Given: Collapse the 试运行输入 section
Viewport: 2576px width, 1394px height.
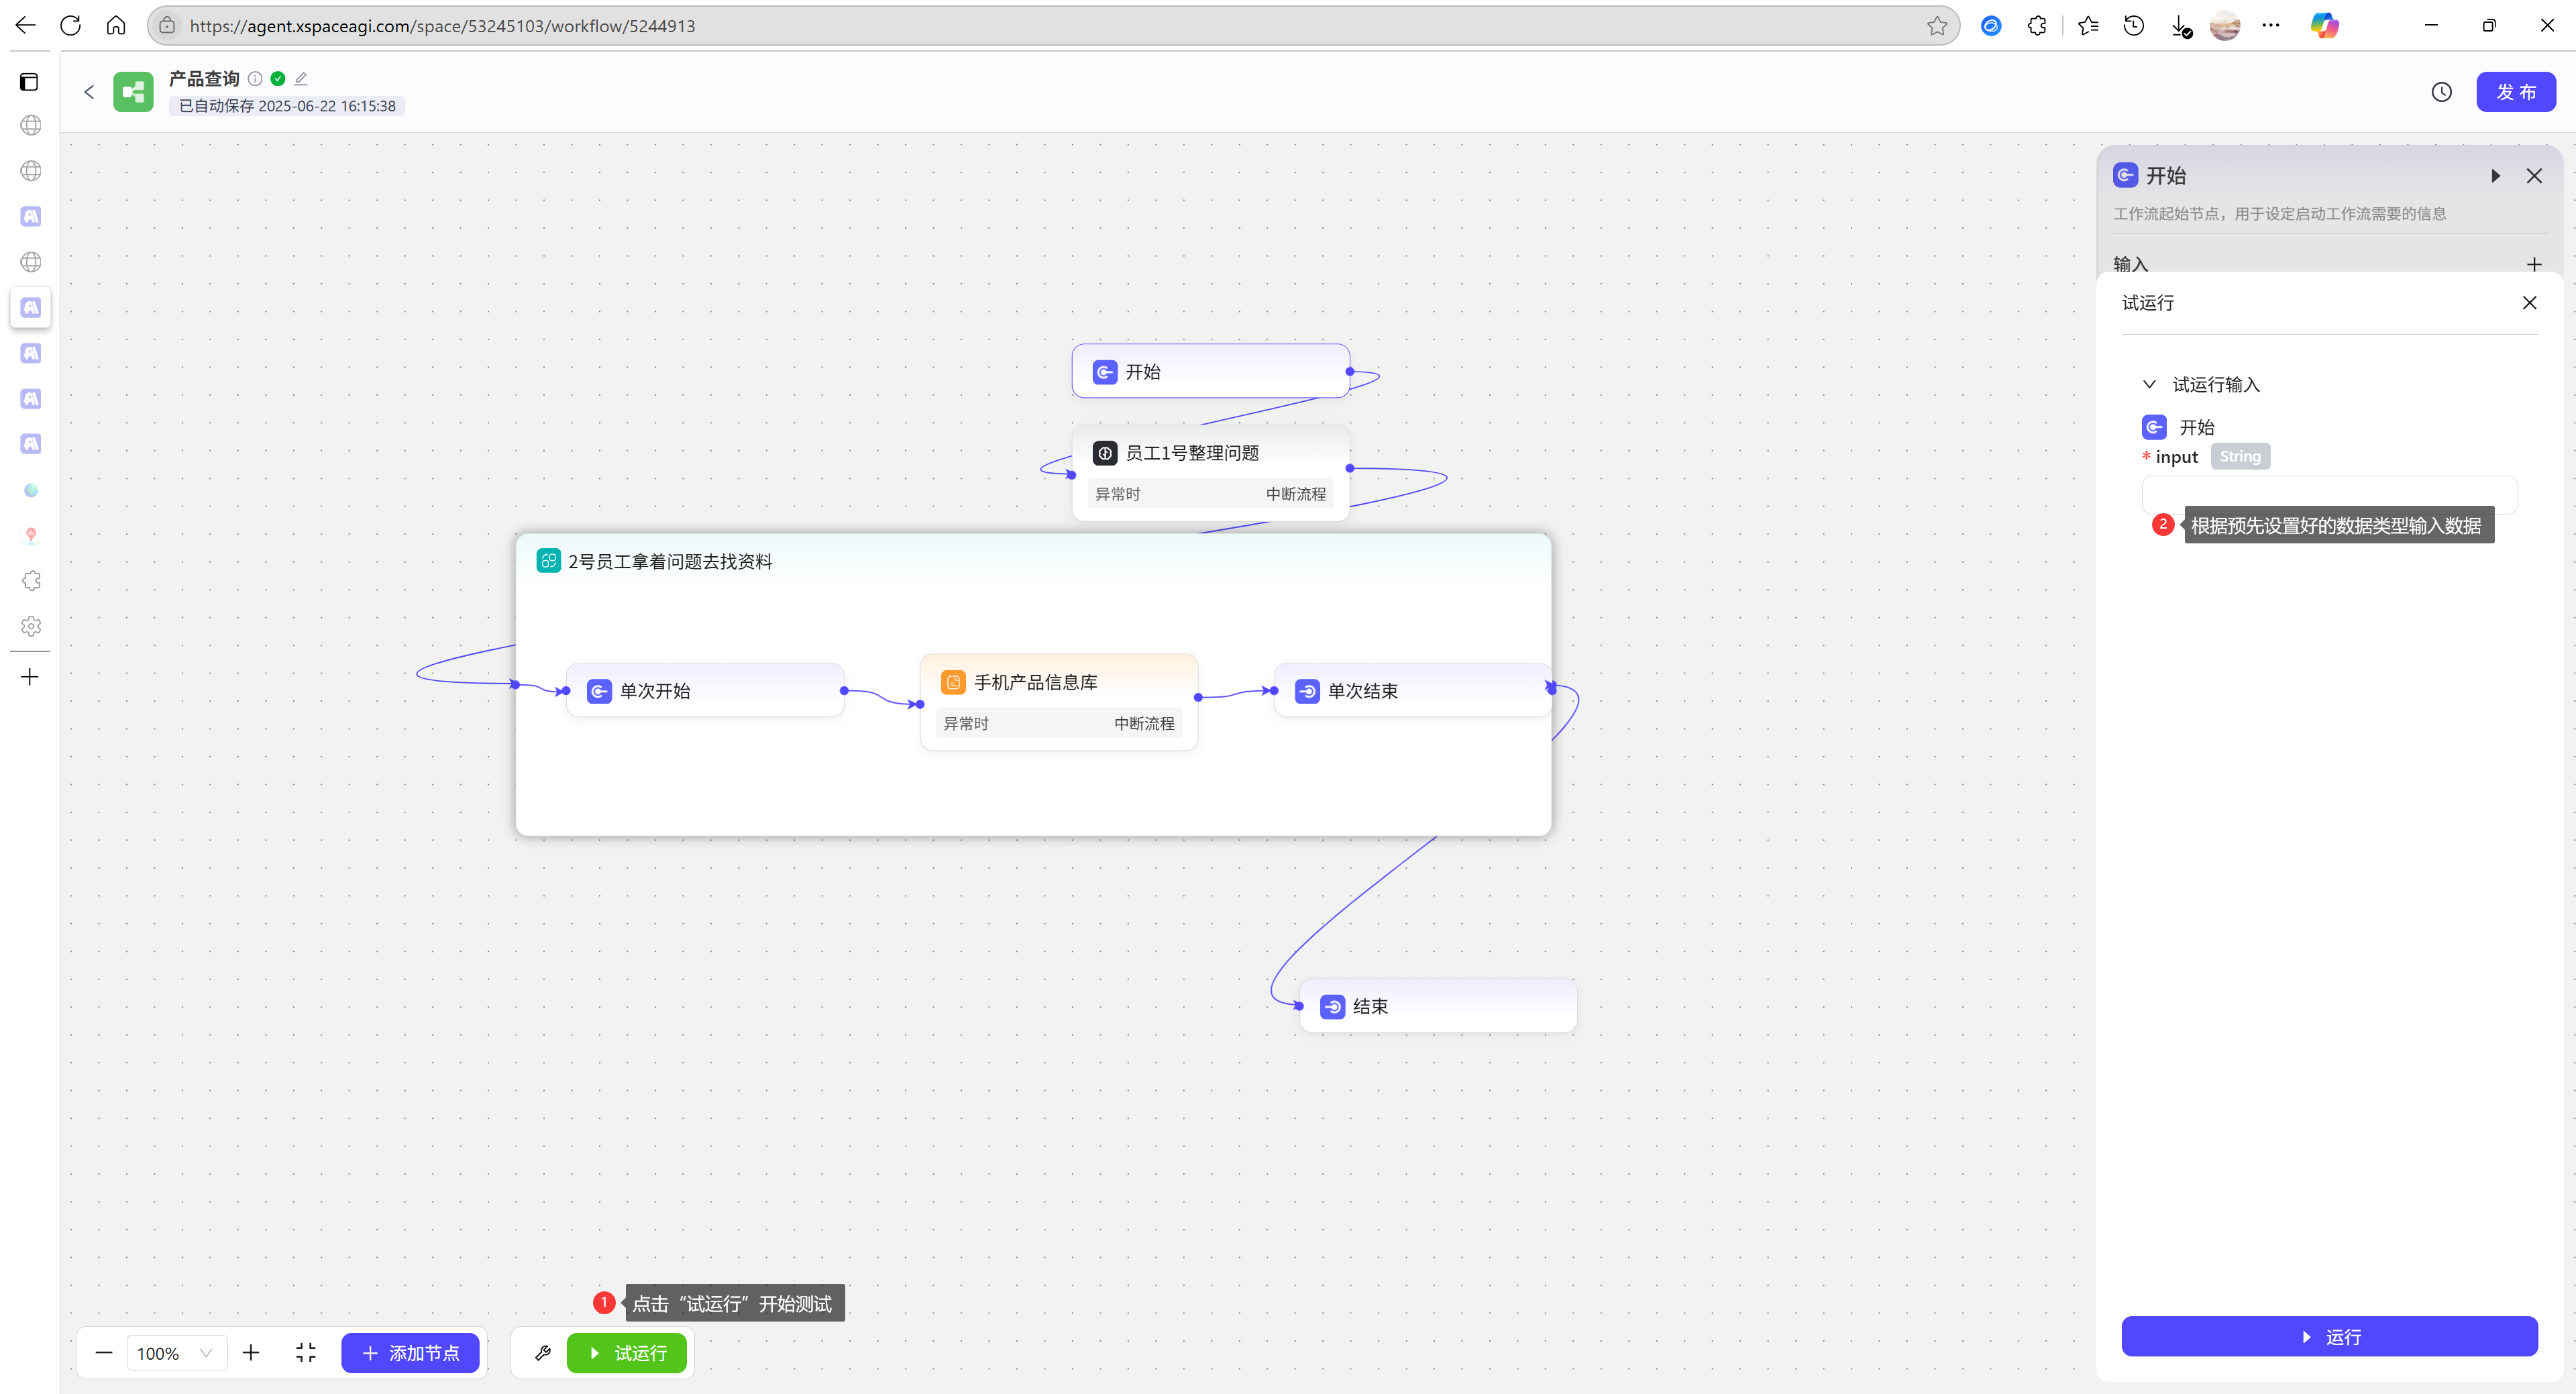Looking at the screenshot, I should pos(2149,384).
